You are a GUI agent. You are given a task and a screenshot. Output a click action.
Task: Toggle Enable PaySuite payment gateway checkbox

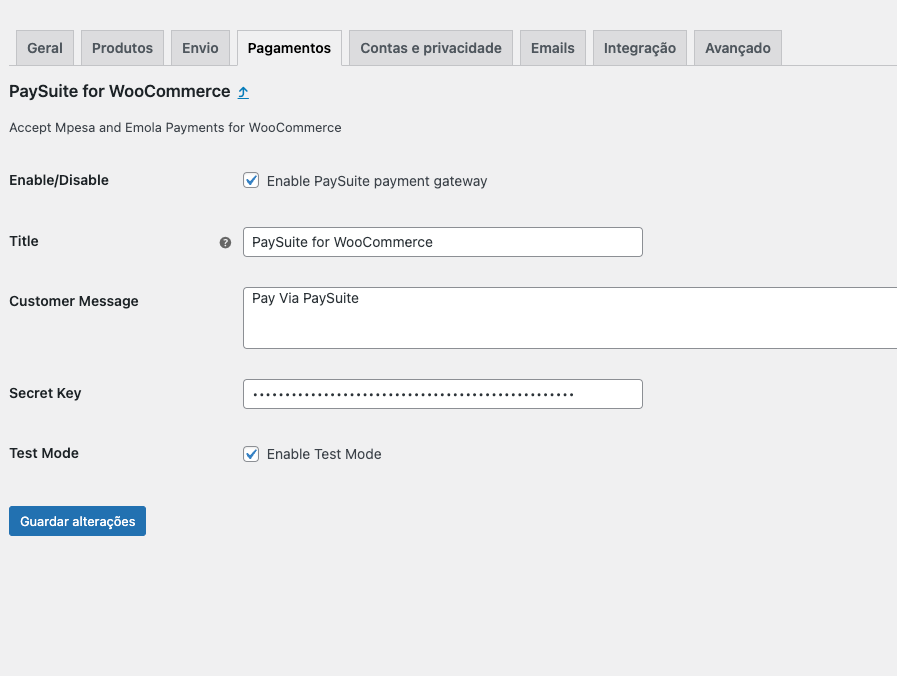[x=251, y=181]
